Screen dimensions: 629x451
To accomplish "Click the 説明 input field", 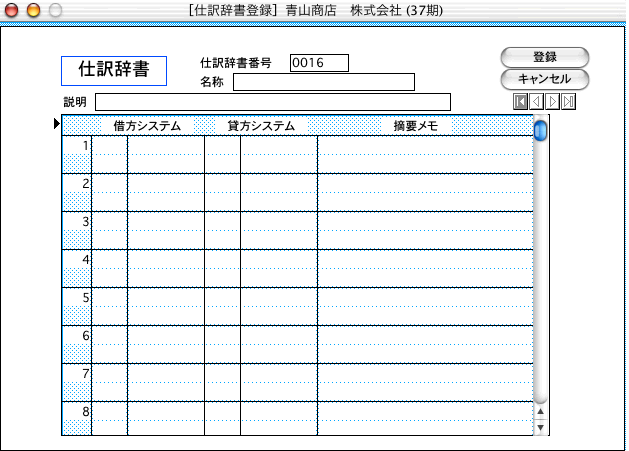I will pos(273,102).
